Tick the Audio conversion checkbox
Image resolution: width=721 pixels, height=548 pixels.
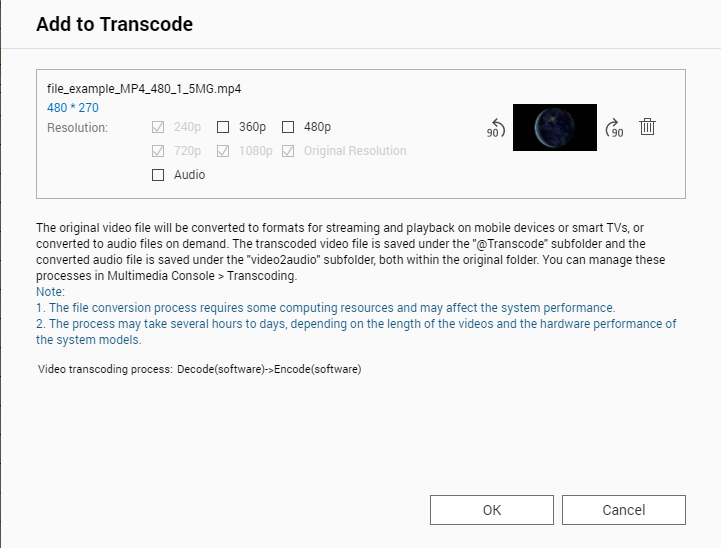click(158, 175)
